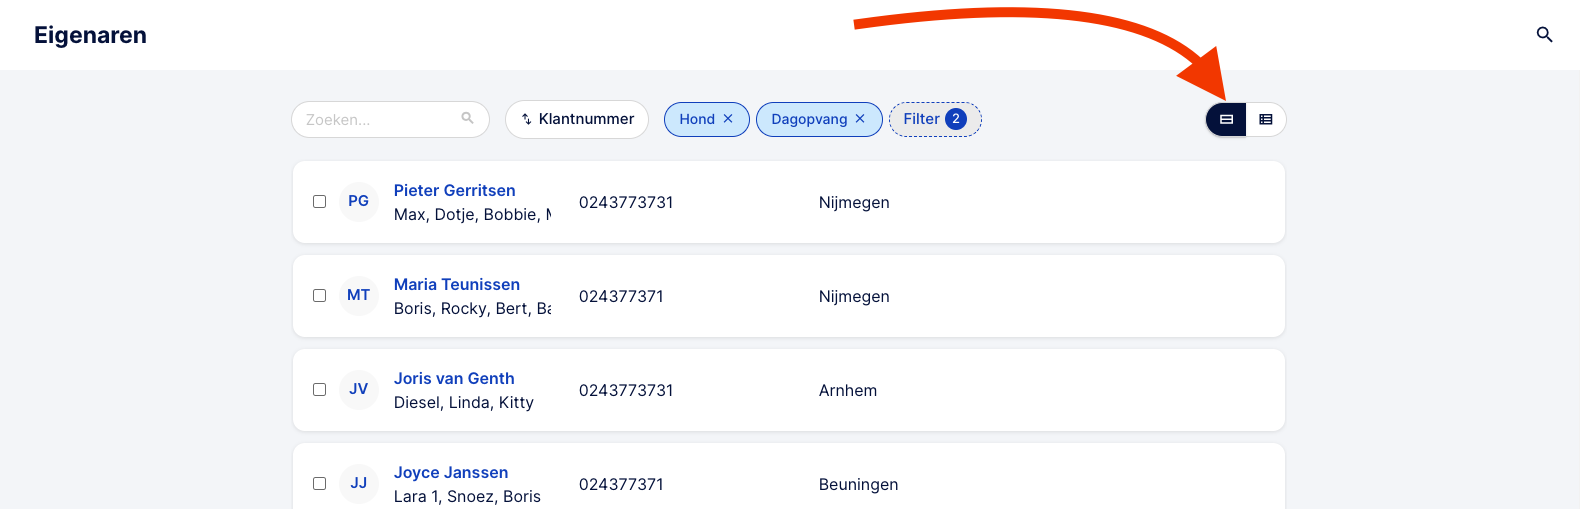
Task: Remove the Hond filter chip
Action: (728, 119)
